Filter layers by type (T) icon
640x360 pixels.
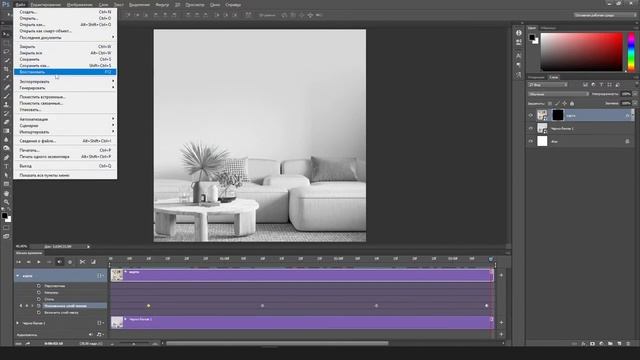click(x=601, y=85)
